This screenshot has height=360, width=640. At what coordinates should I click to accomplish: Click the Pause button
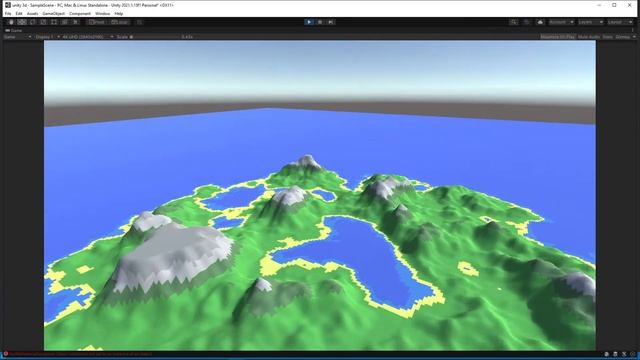click(320, 22)
